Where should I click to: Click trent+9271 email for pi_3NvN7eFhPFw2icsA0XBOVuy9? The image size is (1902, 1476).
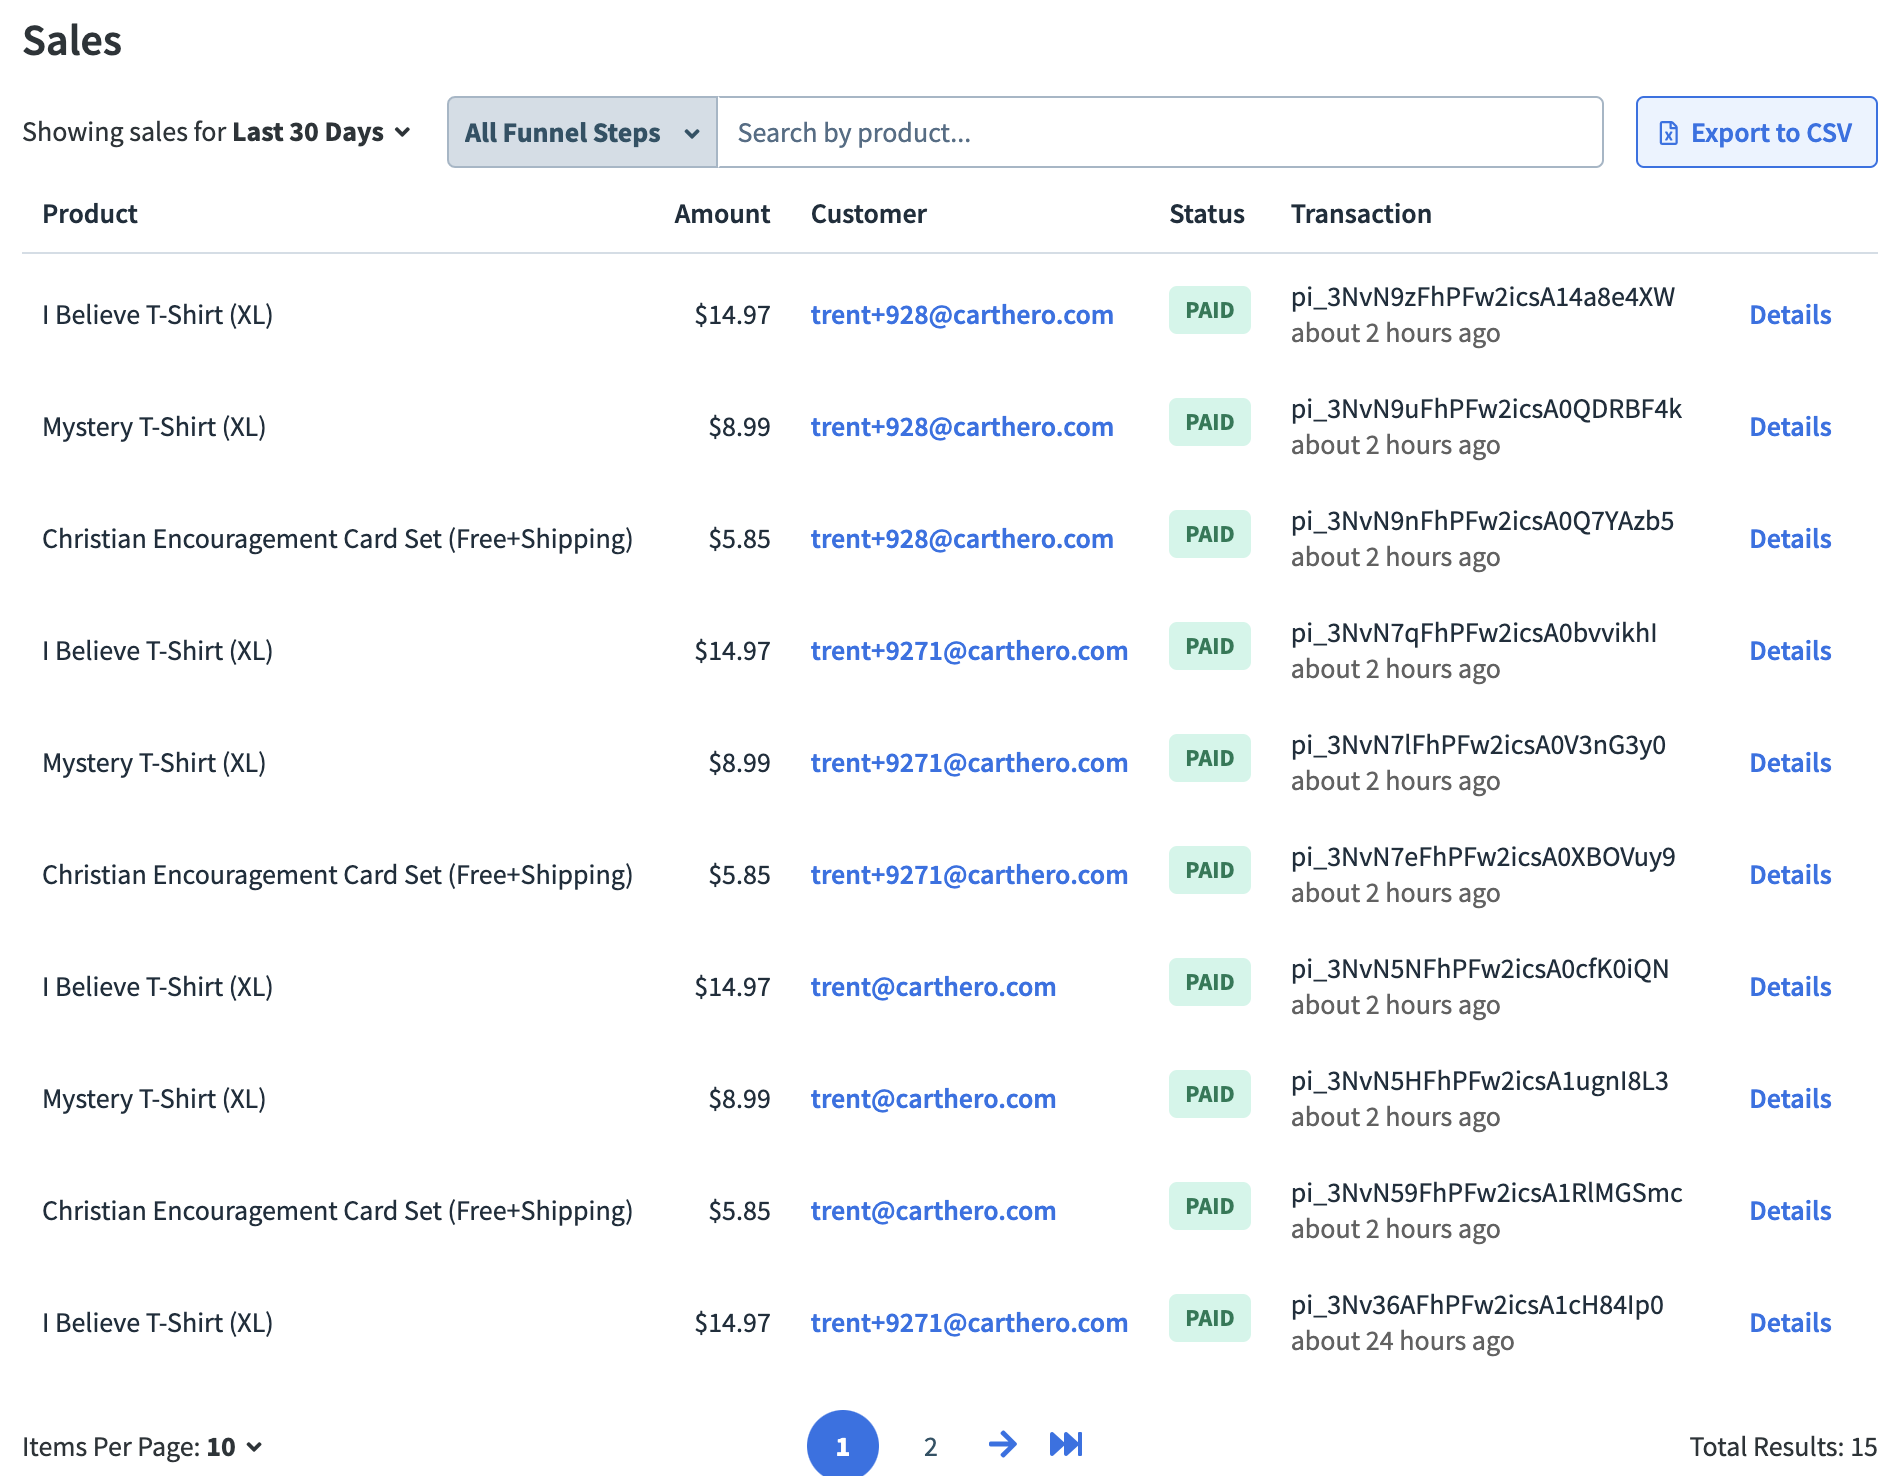[969, 875]
